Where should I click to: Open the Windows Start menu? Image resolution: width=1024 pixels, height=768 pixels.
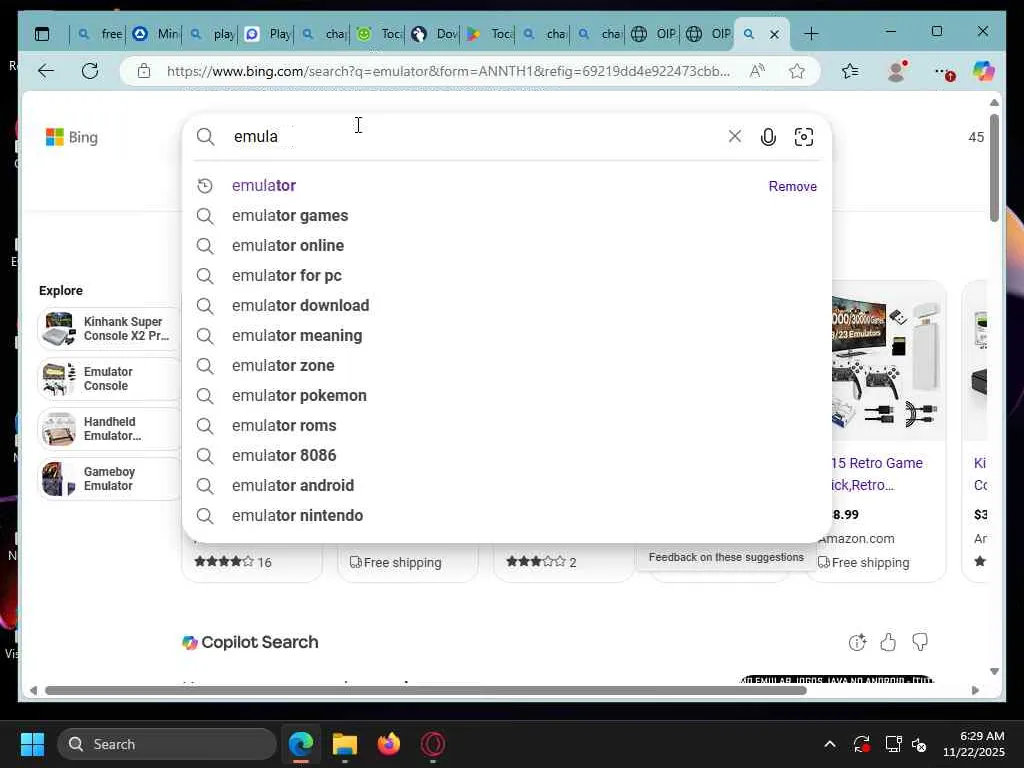tap(33, 744)
